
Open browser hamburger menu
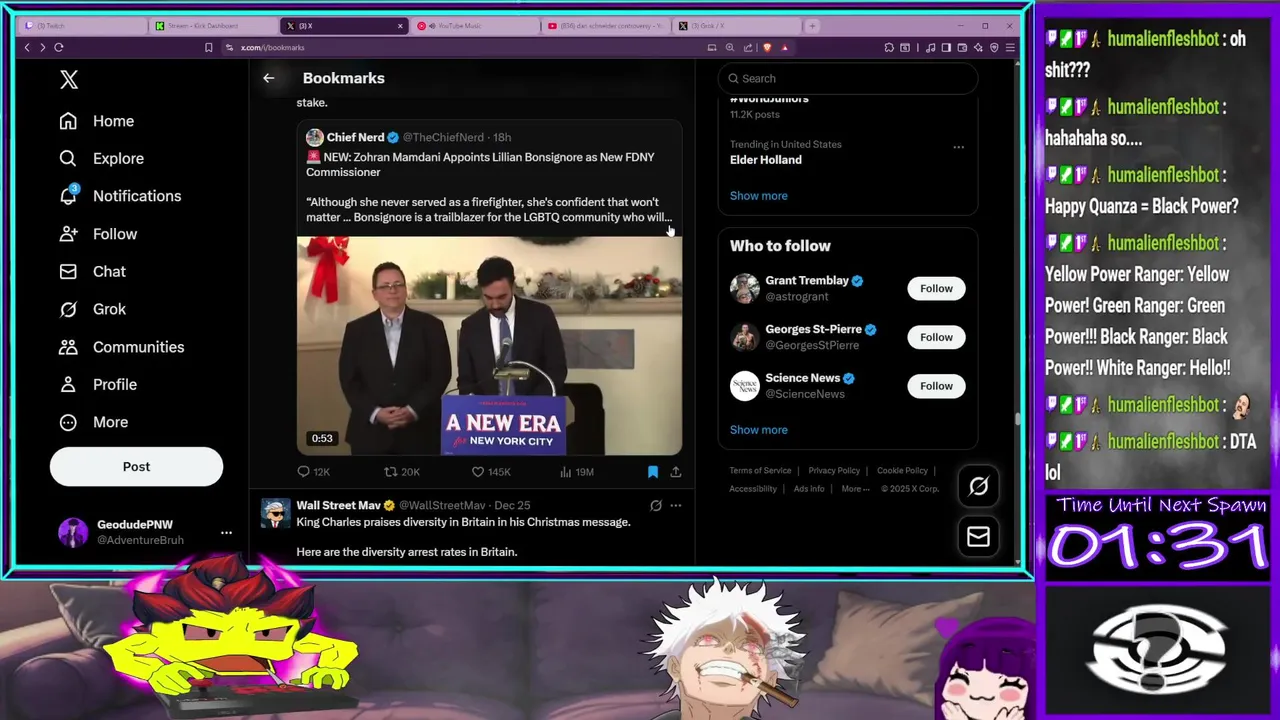(x=1010, y=47)
